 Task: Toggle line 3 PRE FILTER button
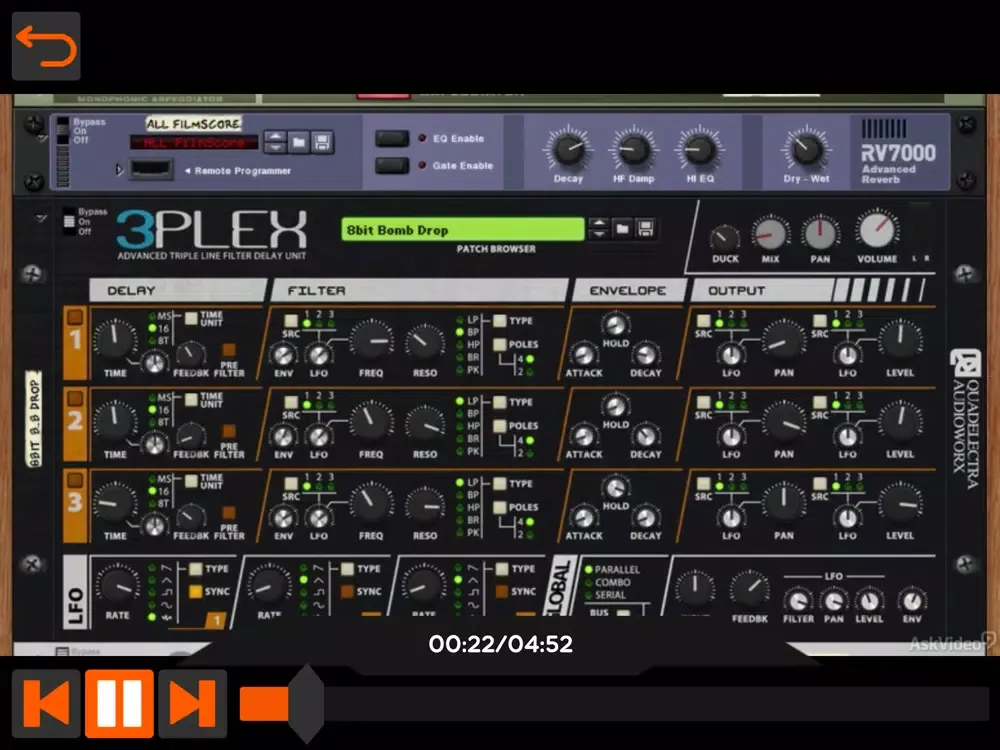228,512
